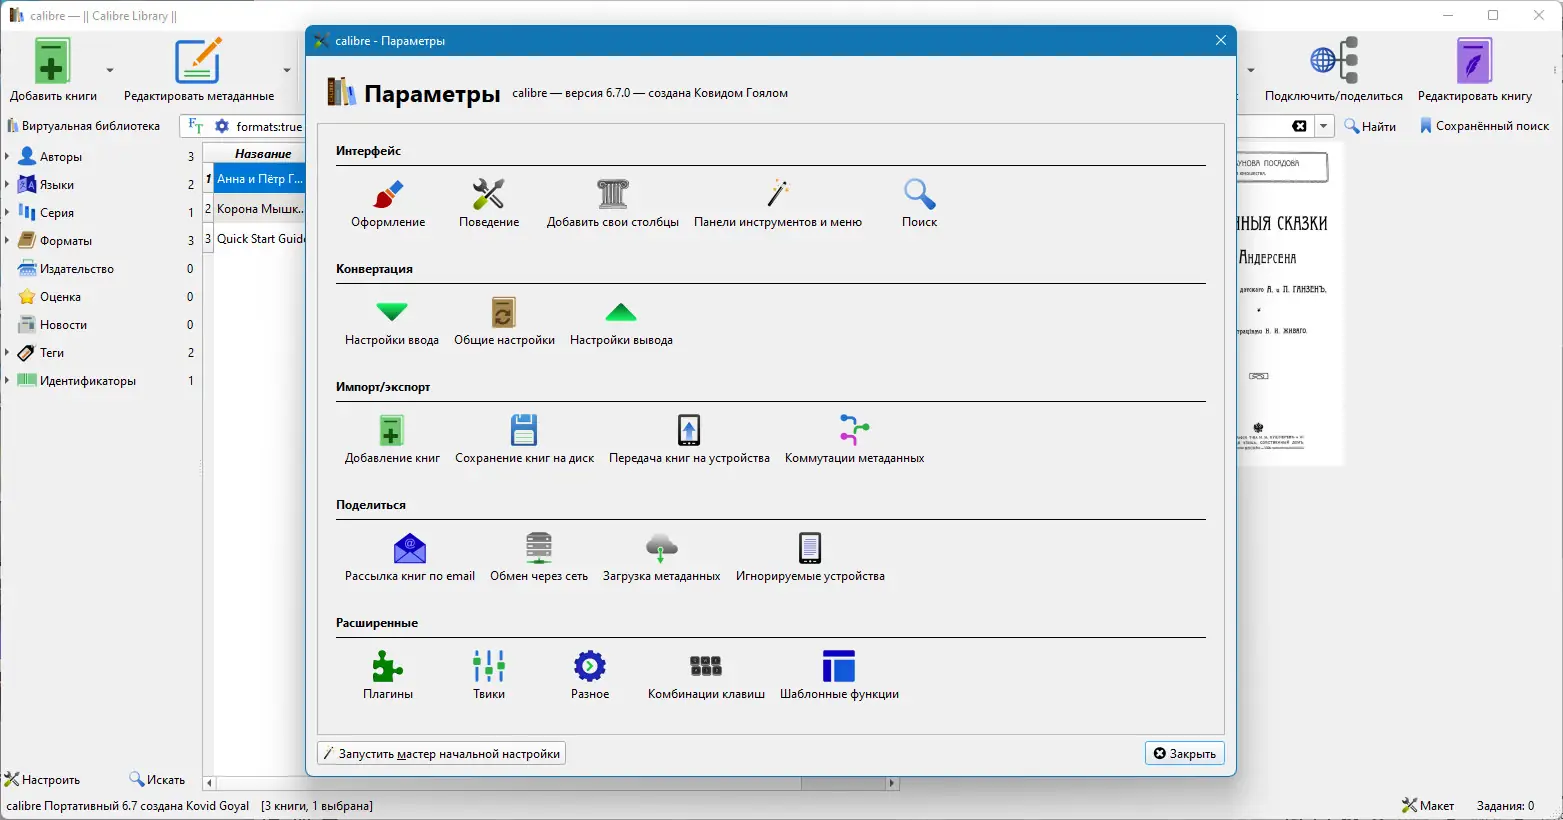Click the book cover thumbnail in details panel

click(1290, 306)
